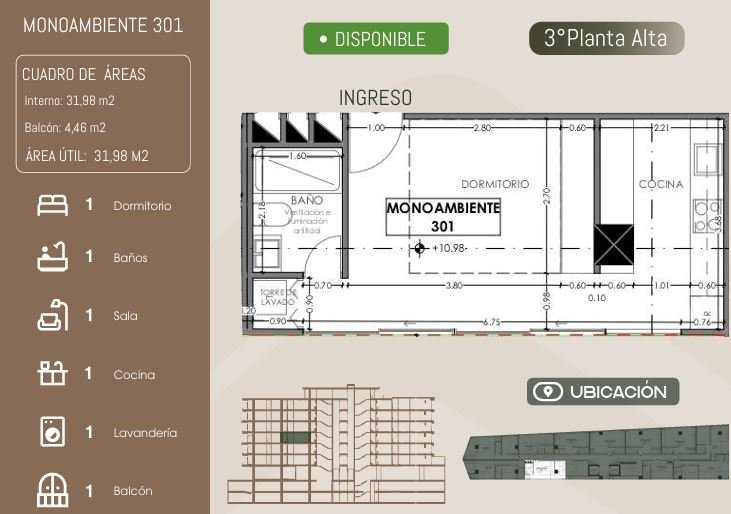This screenshot has width=731, height=514.
Task: Click the TORRE DE LAVADO label in plan
Action: (x=278, y=297)
